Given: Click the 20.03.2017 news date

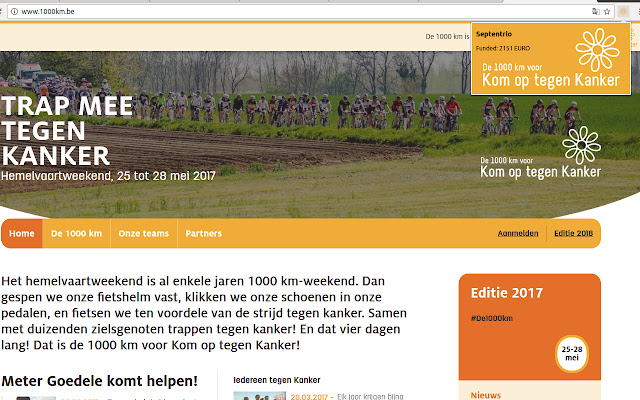Looking at the screenshot, I should (x=309, y=397).
